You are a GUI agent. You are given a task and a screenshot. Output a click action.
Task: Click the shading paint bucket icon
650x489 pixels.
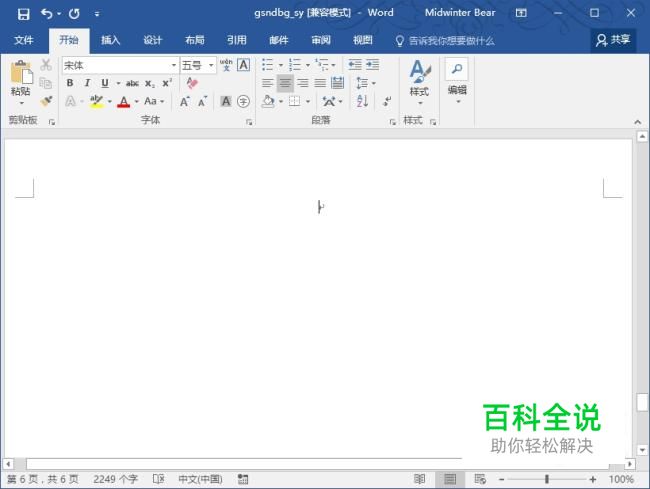pos(268,101)
